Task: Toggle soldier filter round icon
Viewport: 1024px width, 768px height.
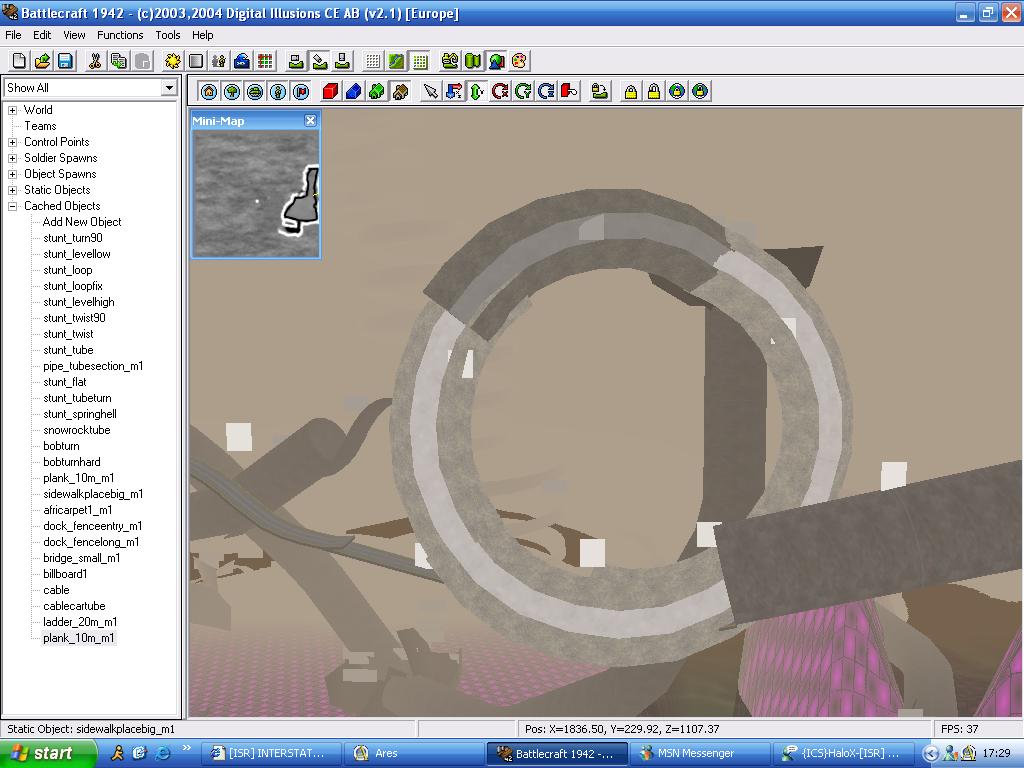Action: click(x=278, y=91)
